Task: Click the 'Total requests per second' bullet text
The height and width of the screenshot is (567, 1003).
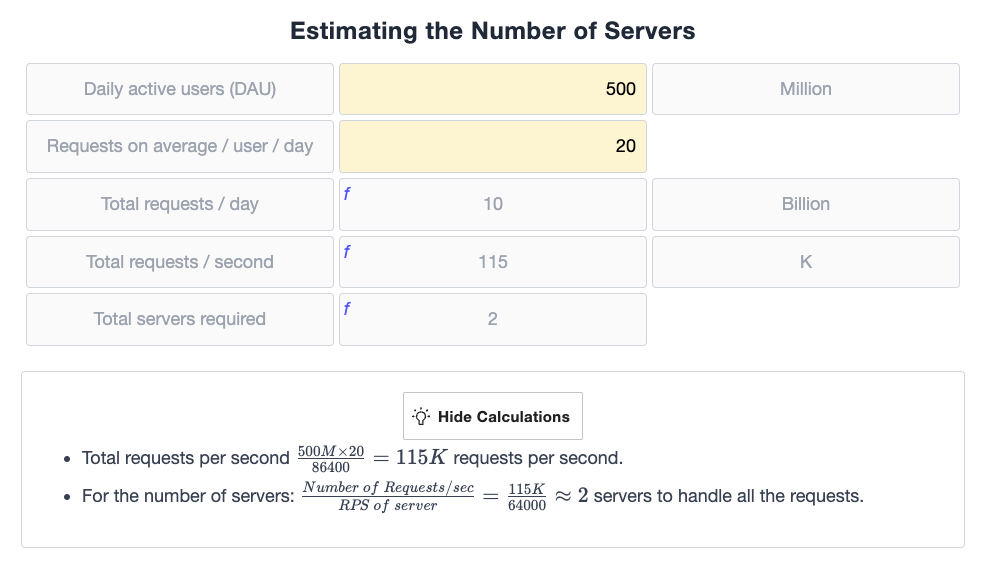Action: click(x=186, y=458)
